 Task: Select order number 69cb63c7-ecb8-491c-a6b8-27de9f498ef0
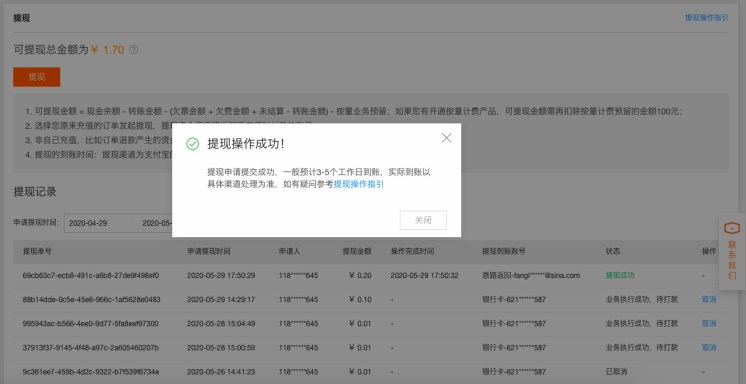91,276
